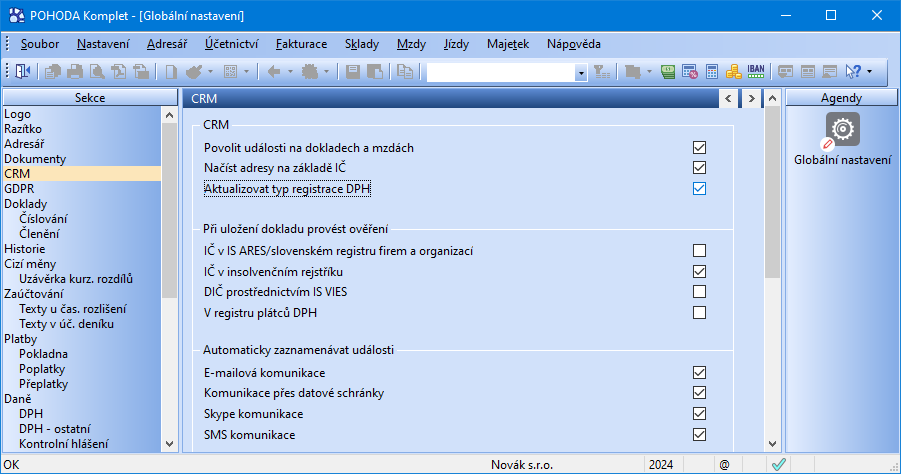Open the Fakturace menu

[302, 44]
